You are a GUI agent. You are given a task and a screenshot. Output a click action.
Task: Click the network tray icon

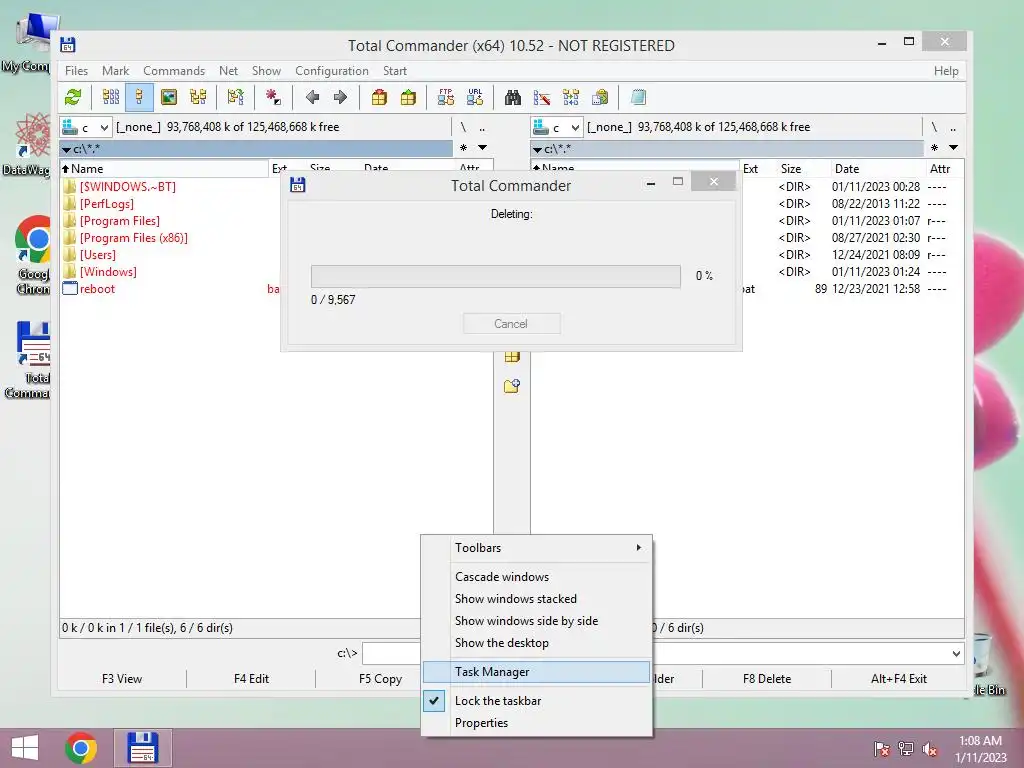pyautogui.click(x=906, y=748)
